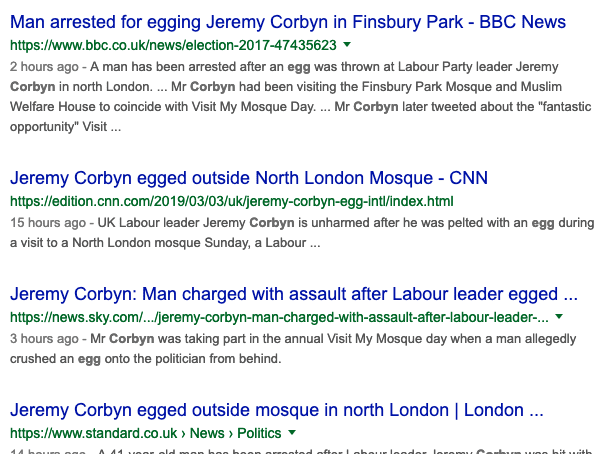This screenshot has width=615, height=454.
Task: Open the BBC News egging arrest article
Action: click(288, 22)
